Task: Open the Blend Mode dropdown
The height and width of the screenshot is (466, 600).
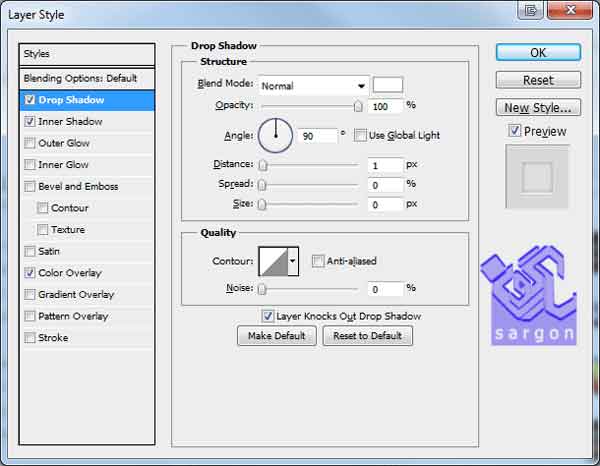Action: [314, 86]
